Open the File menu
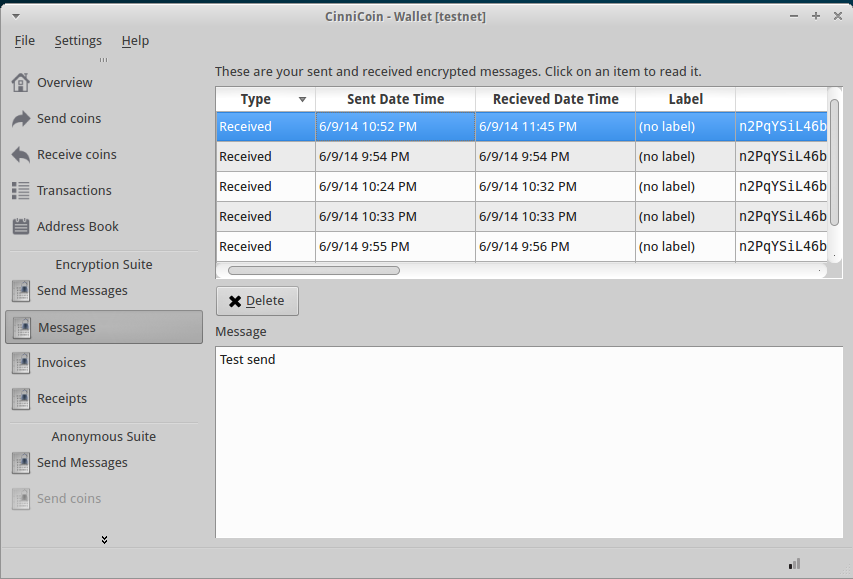This screenshot has height=579, width=853. coord(24,41)
